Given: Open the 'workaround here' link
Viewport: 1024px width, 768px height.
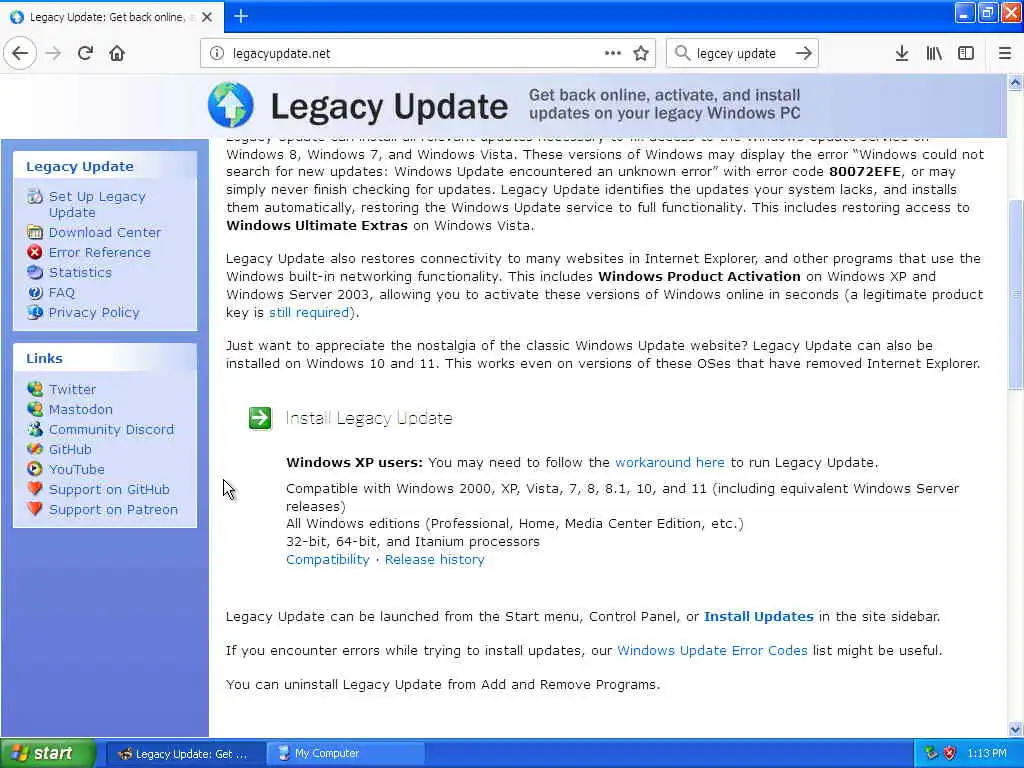Looking at the screenshot, I should [669, 462].
